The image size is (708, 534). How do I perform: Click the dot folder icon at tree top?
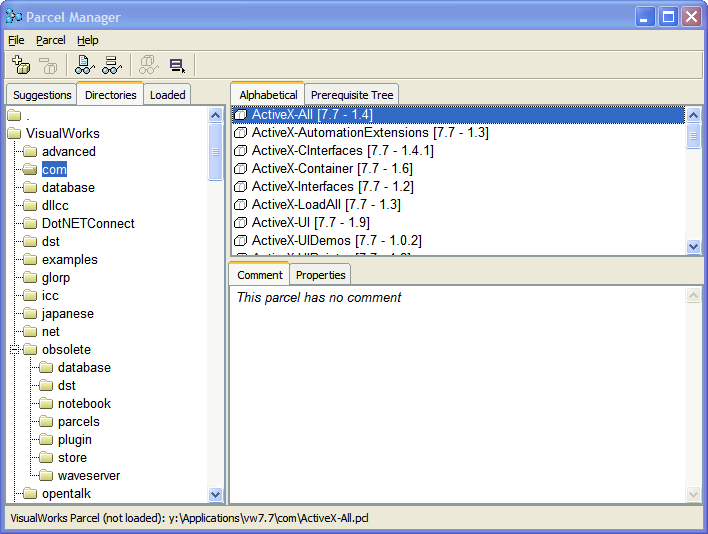click(14, 116)
